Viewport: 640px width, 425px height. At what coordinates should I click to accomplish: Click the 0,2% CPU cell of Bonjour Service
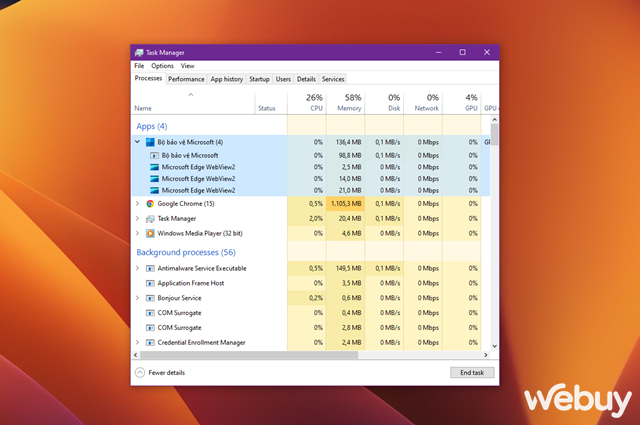(x=307, y=298)
